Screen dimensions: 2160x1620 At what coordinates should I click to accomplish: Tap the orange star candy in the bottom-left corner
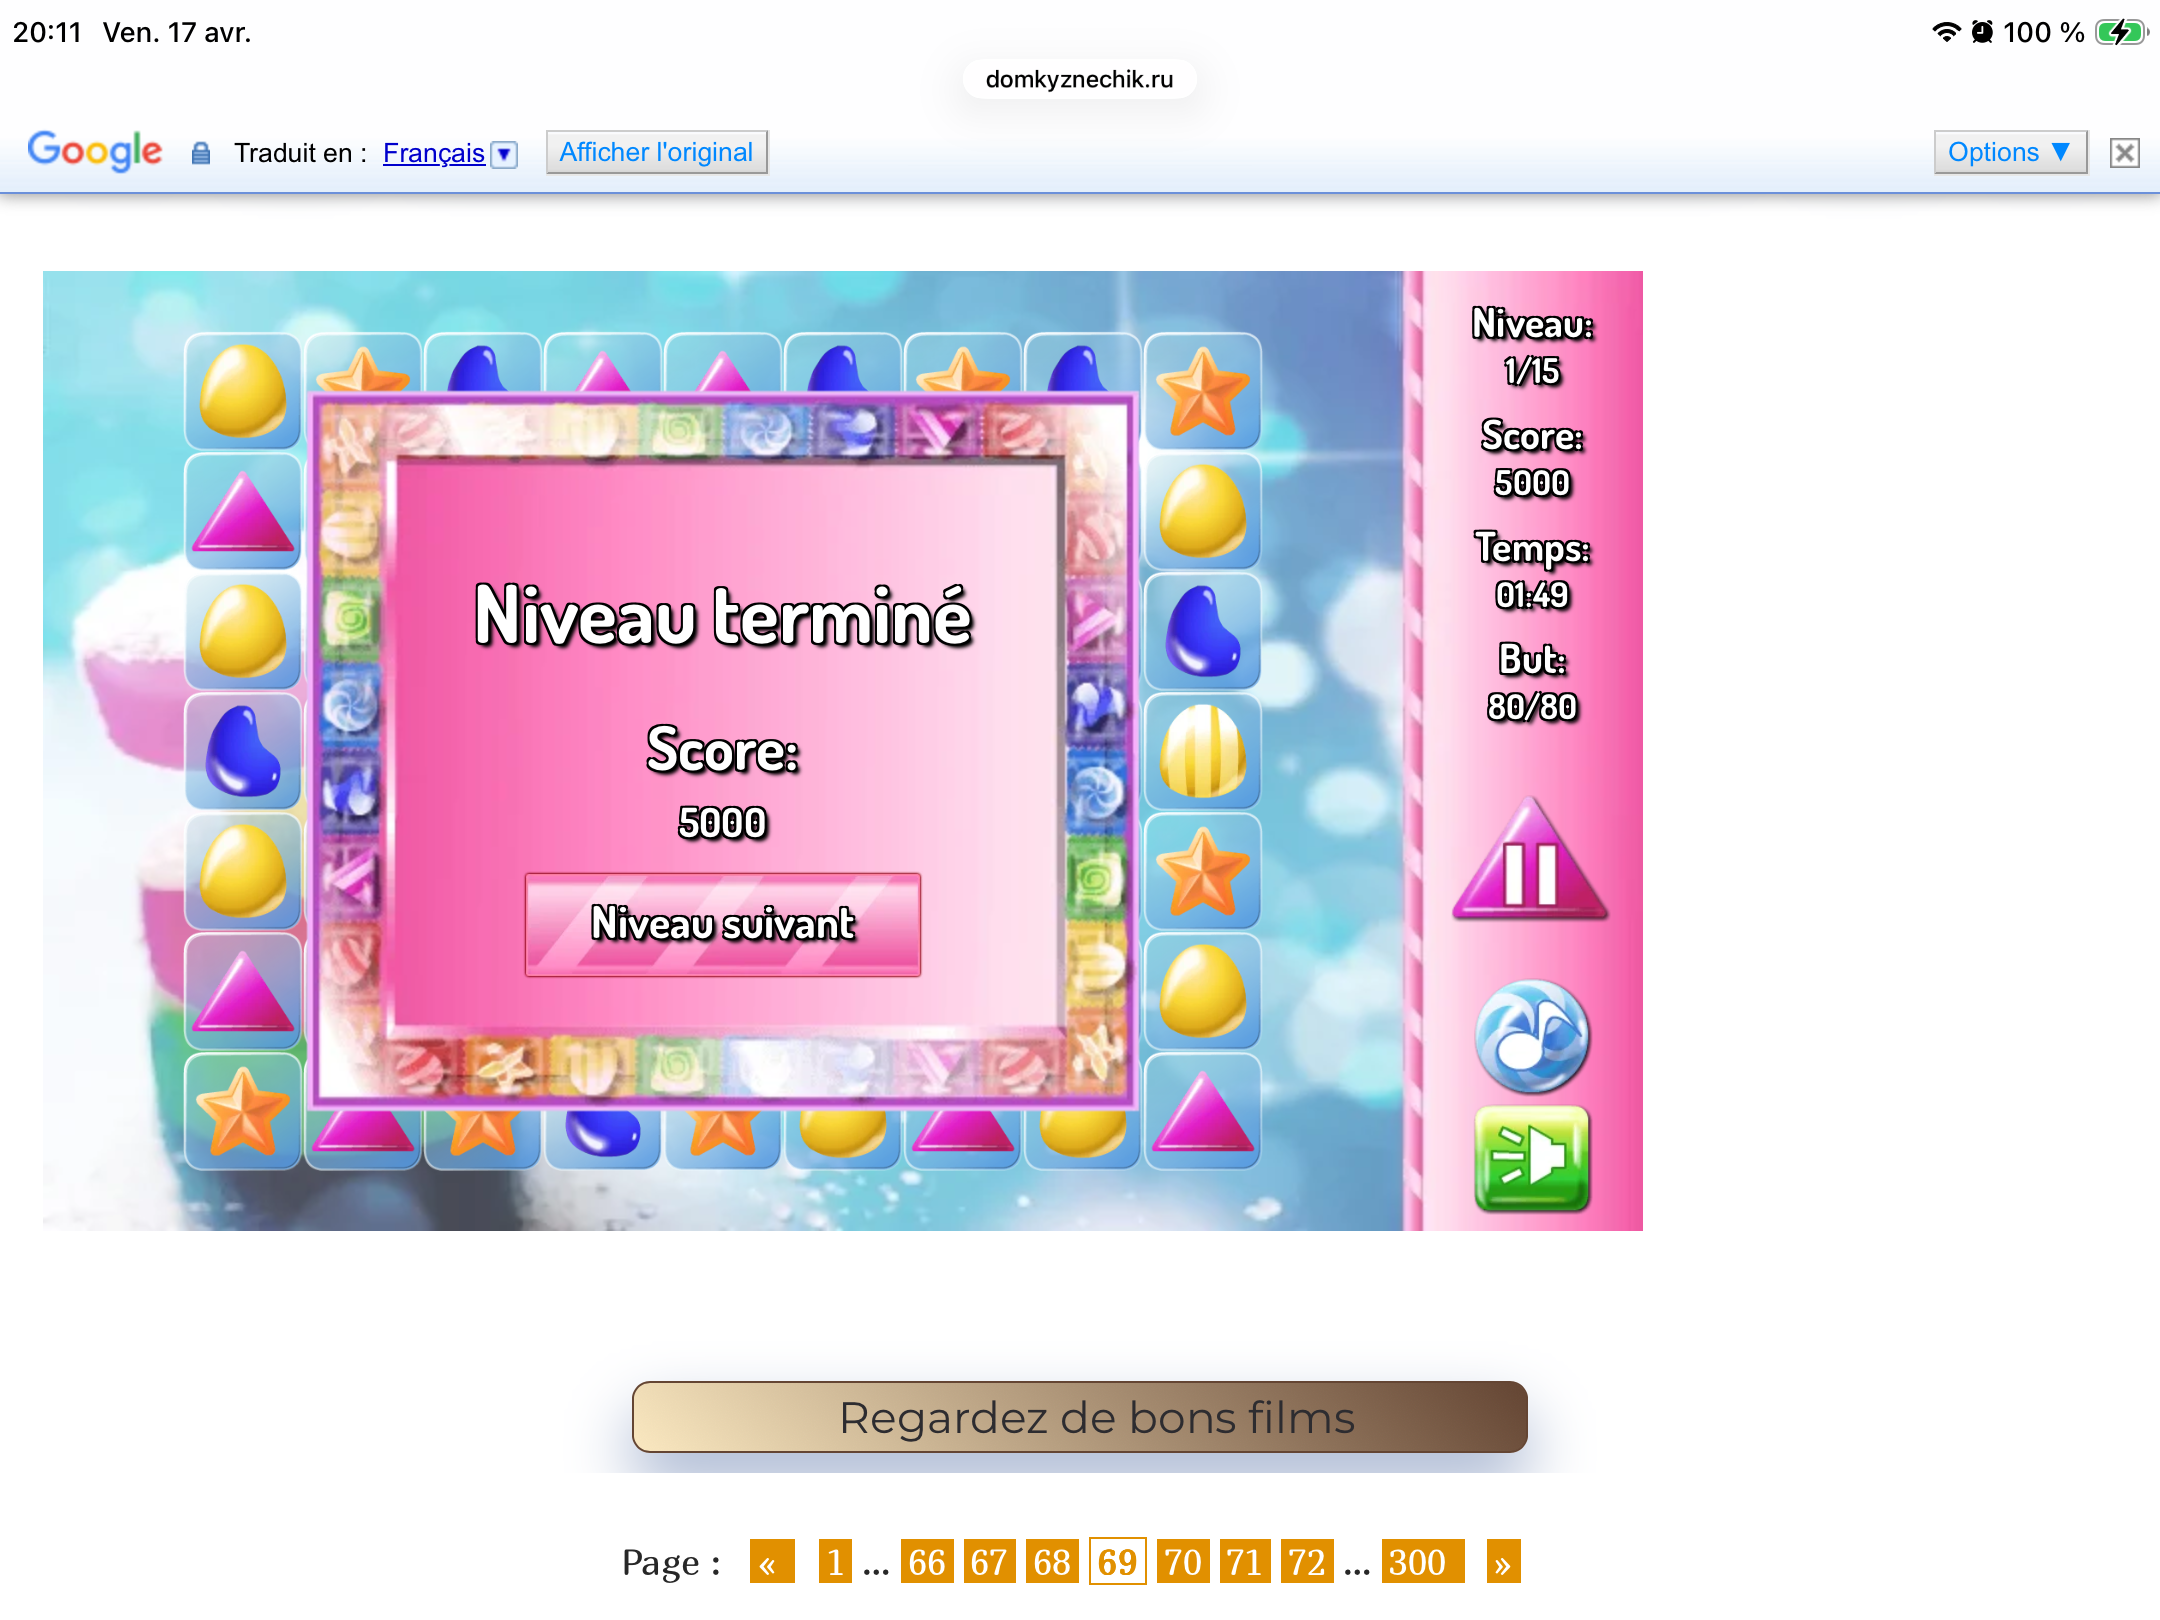243,1112
